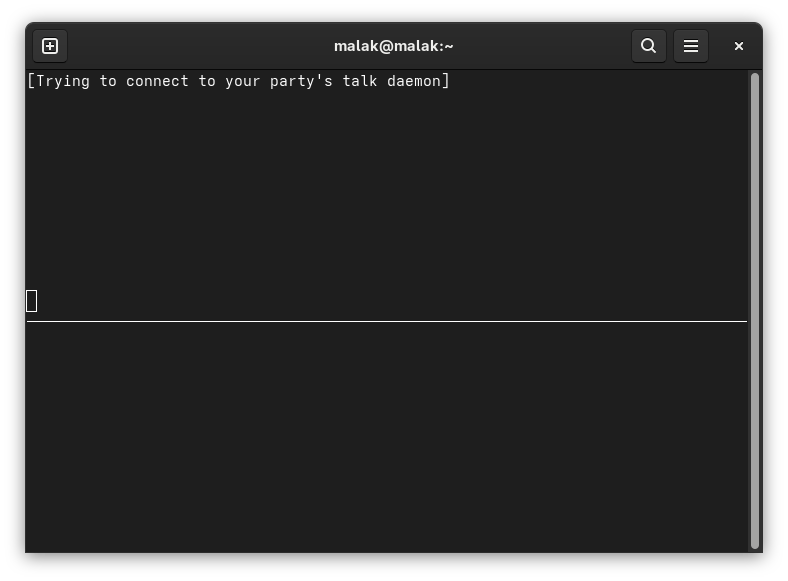Close the terminal window
This screenshot has height=581, width=788.
coord(739,46)
